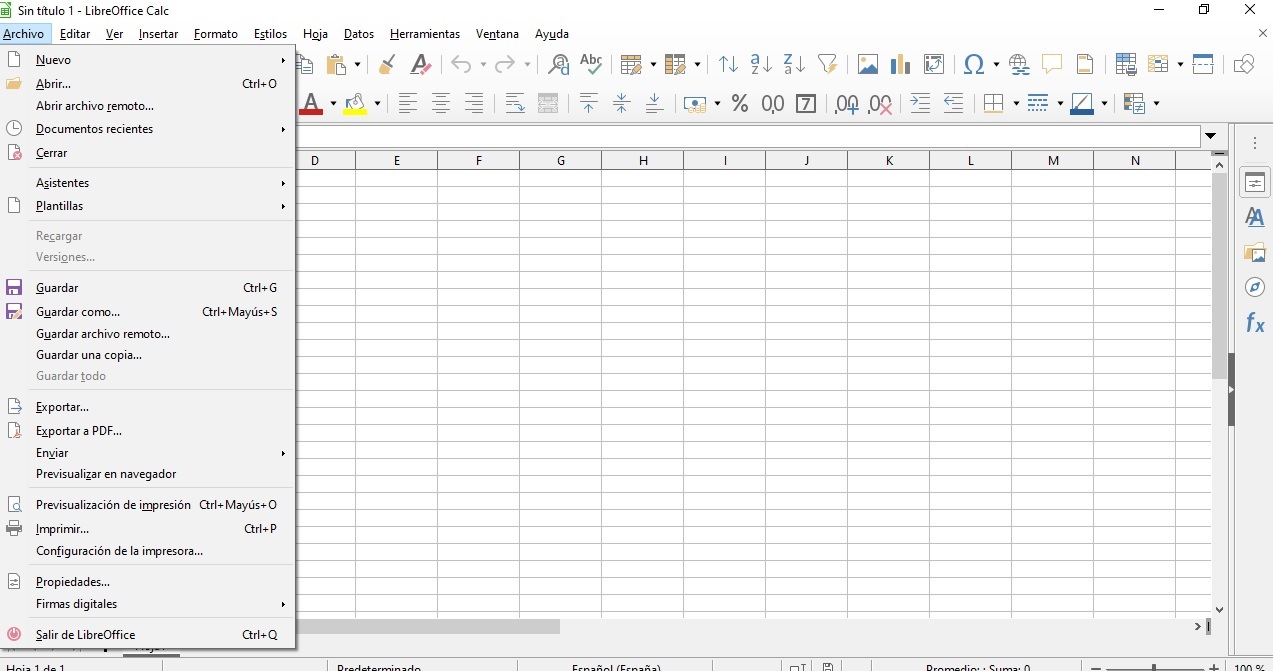Screen dimensions: 1273x671
Task: Open the font color dropdown arrow
Action: pyautogui.click(x=333, y=103)
